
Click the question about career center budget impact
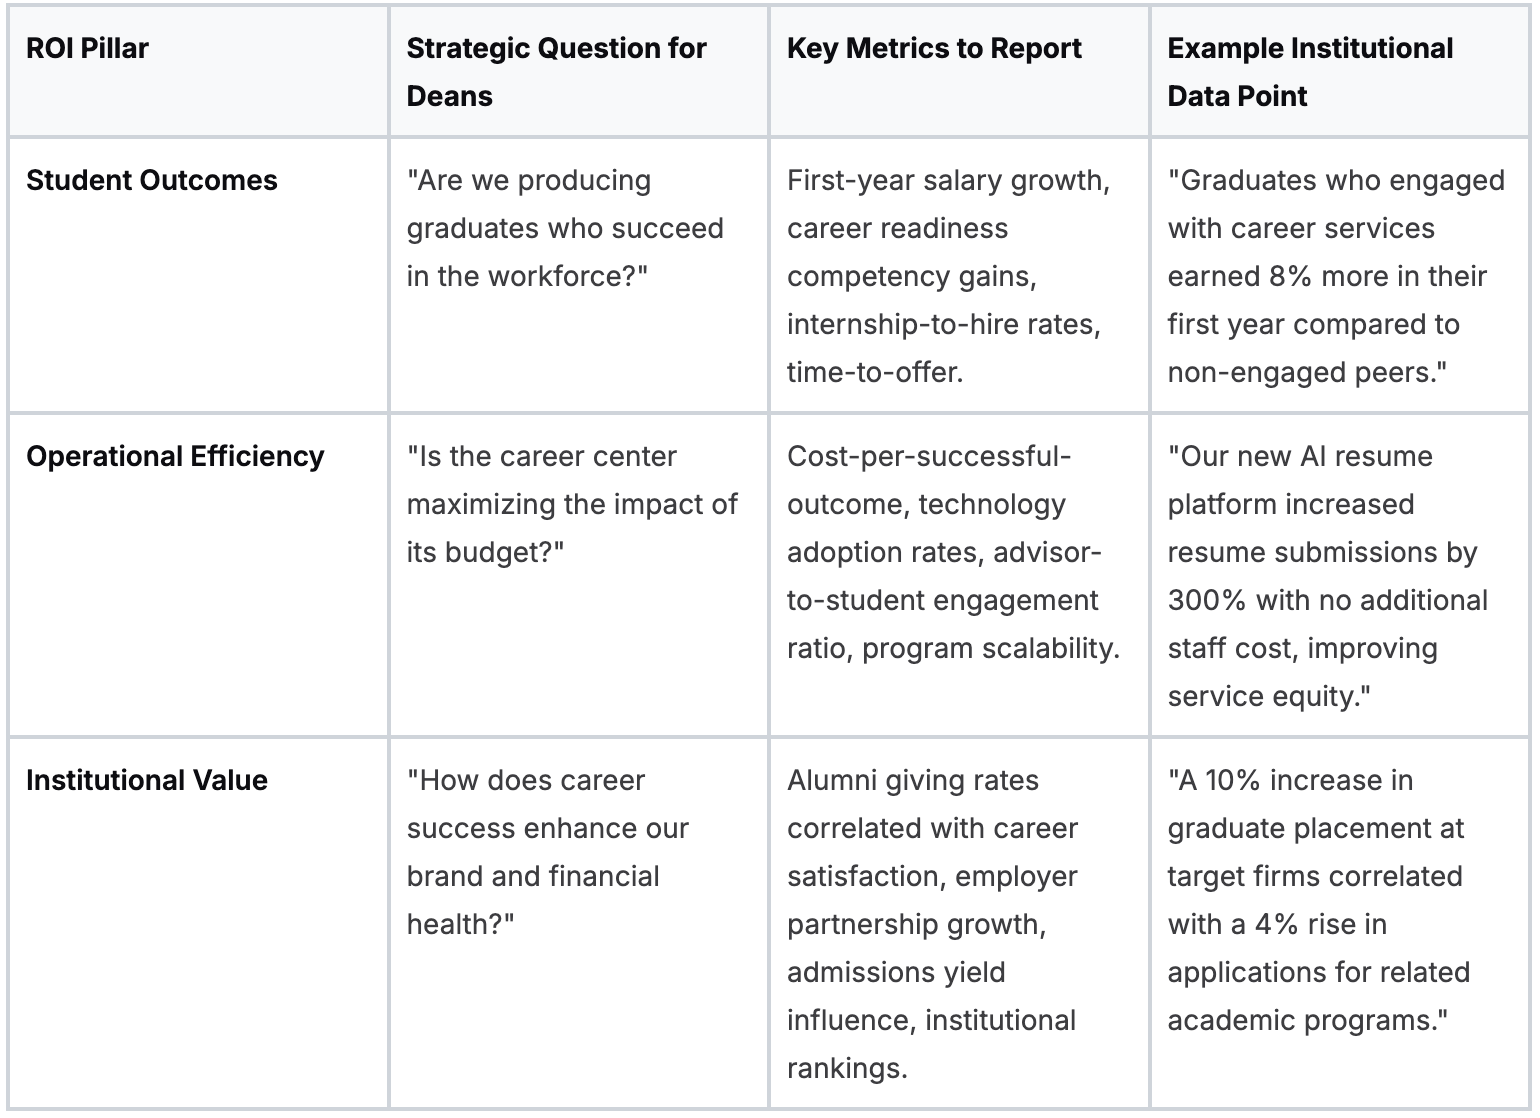pyautogui.click(x=571, y=504)
